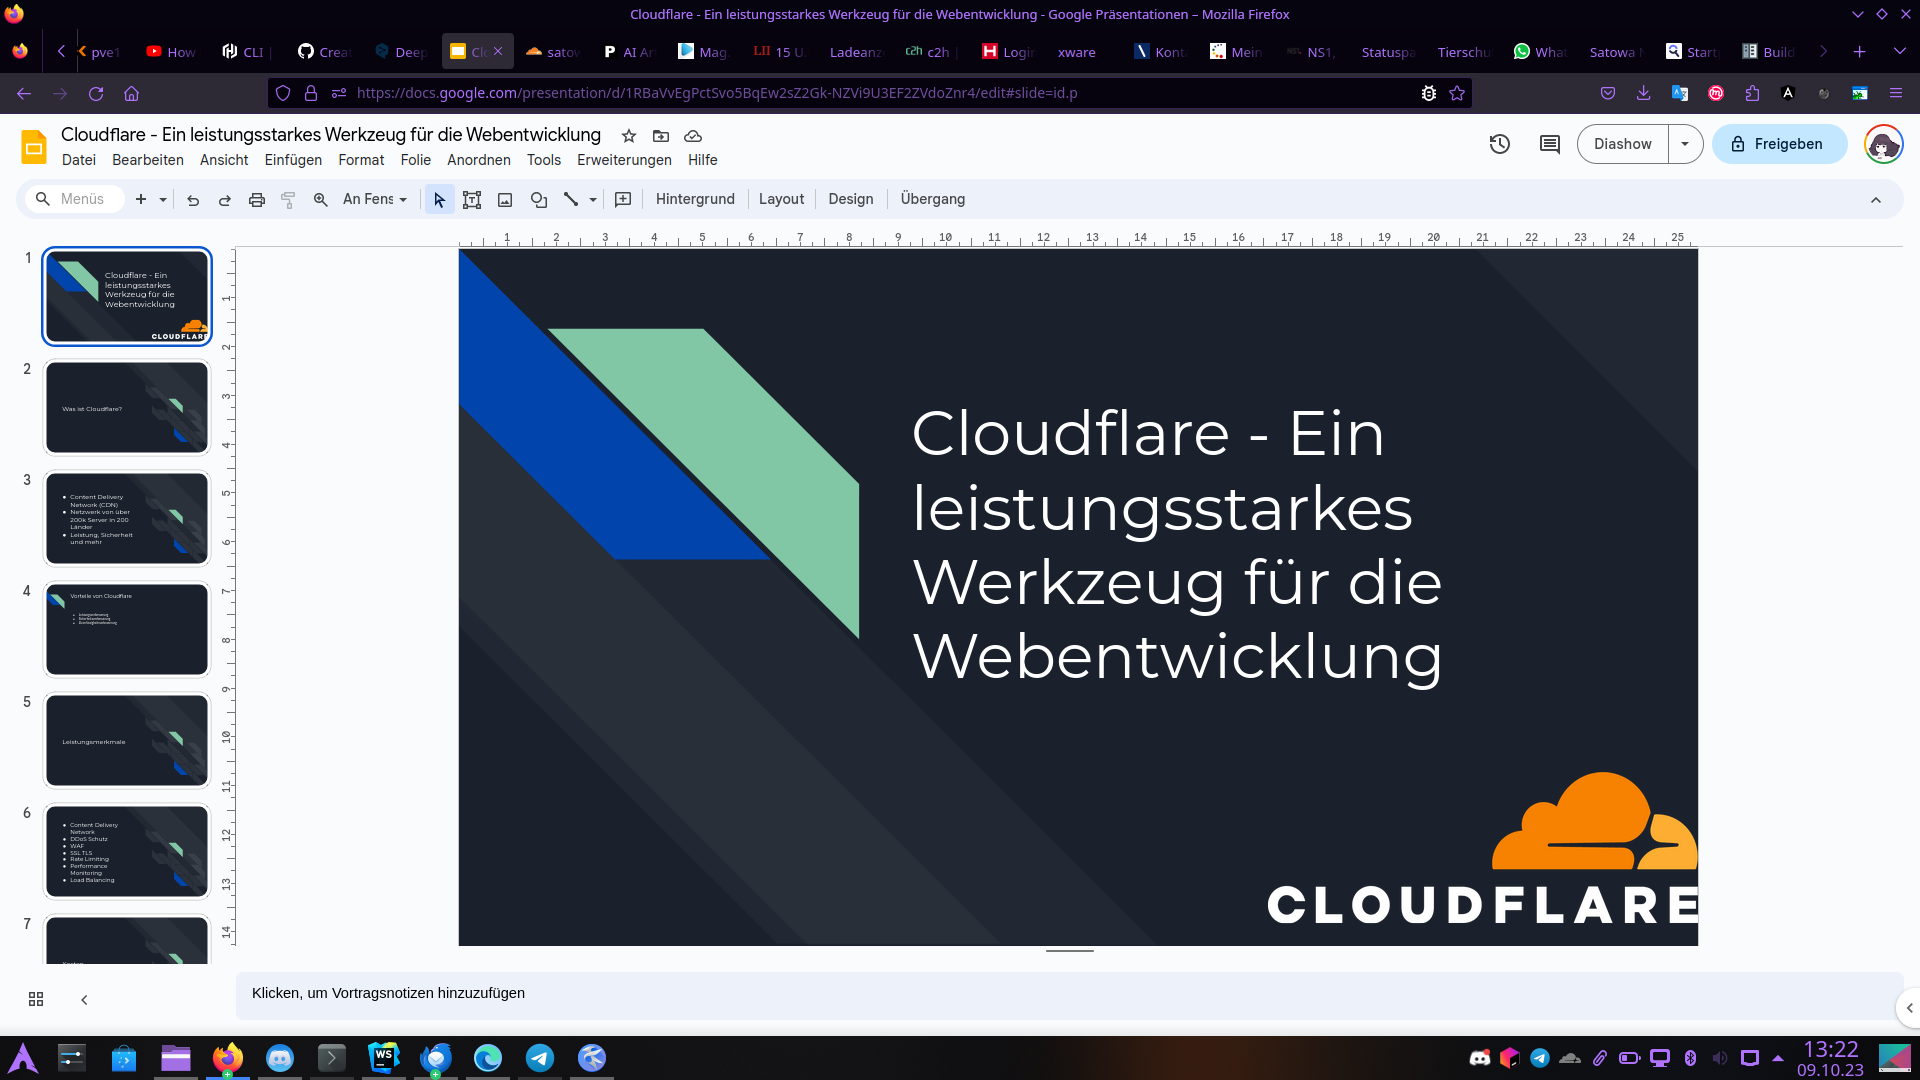
Task: Click the Freigeben button
Action: [x=1779, y=143]
